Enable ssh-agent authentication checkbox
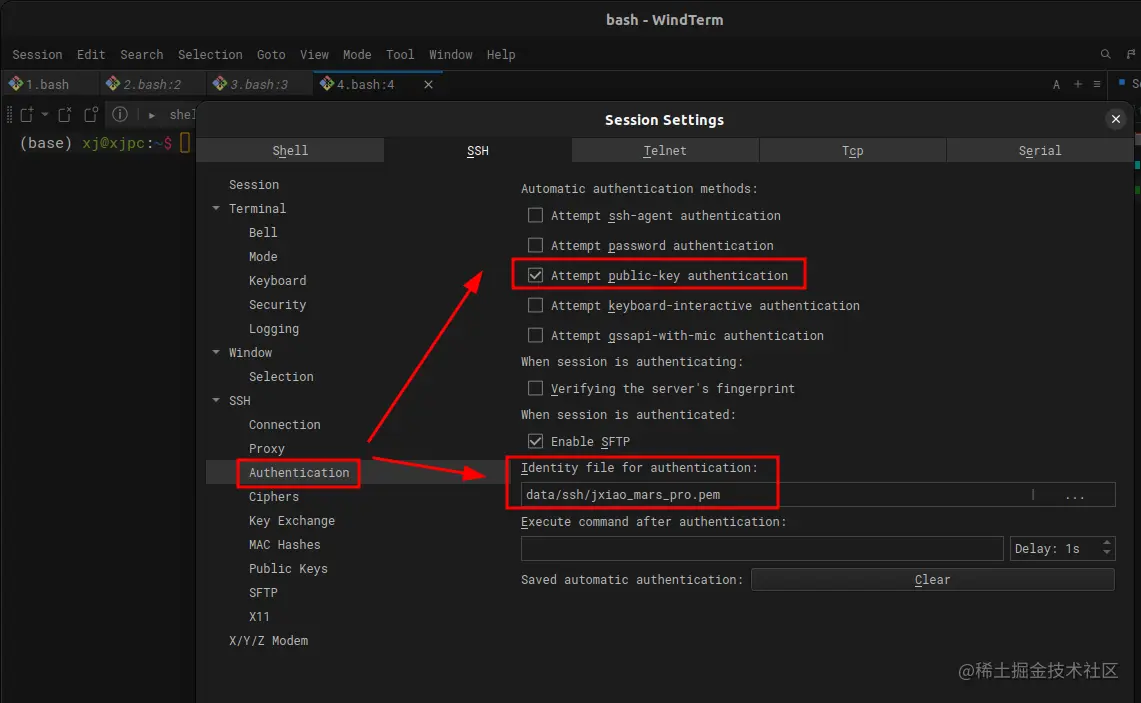1141x703 pixels. click(x=535, y=215)
